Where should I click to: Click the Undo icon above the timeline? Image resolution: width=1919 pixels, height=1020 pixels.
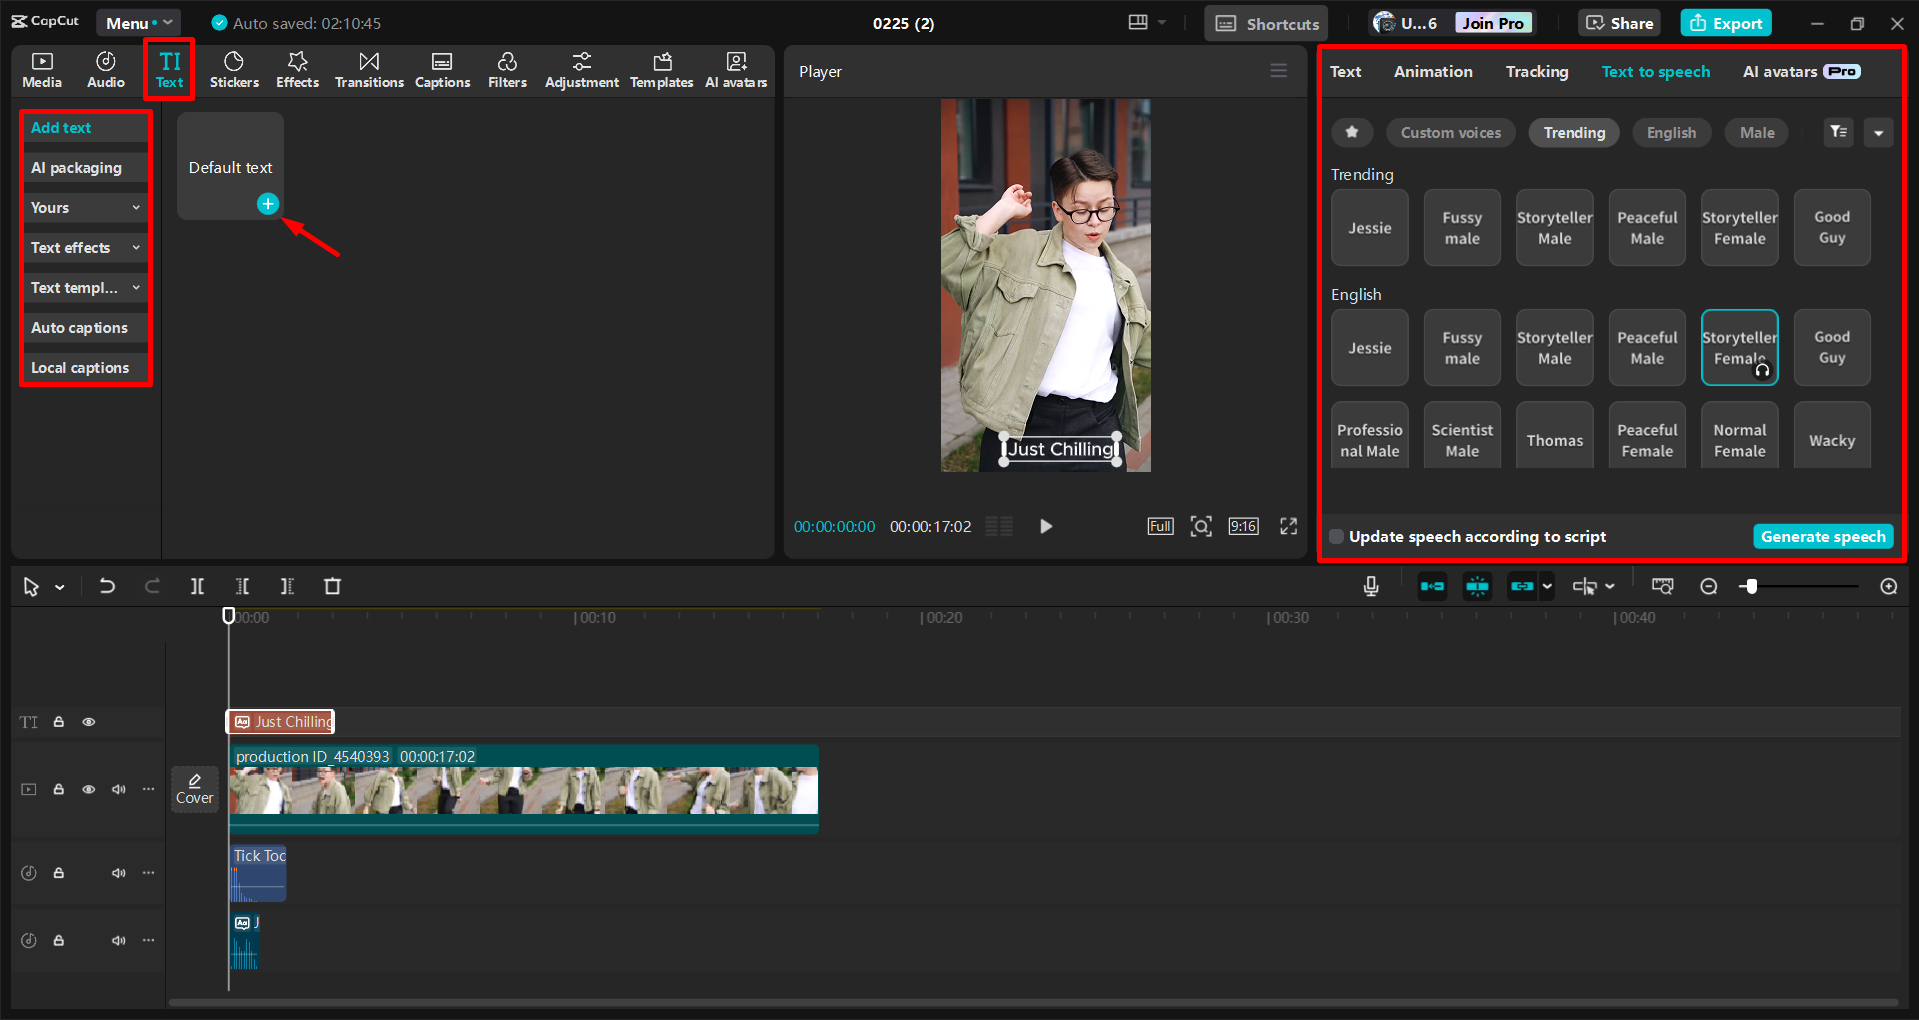107,586
